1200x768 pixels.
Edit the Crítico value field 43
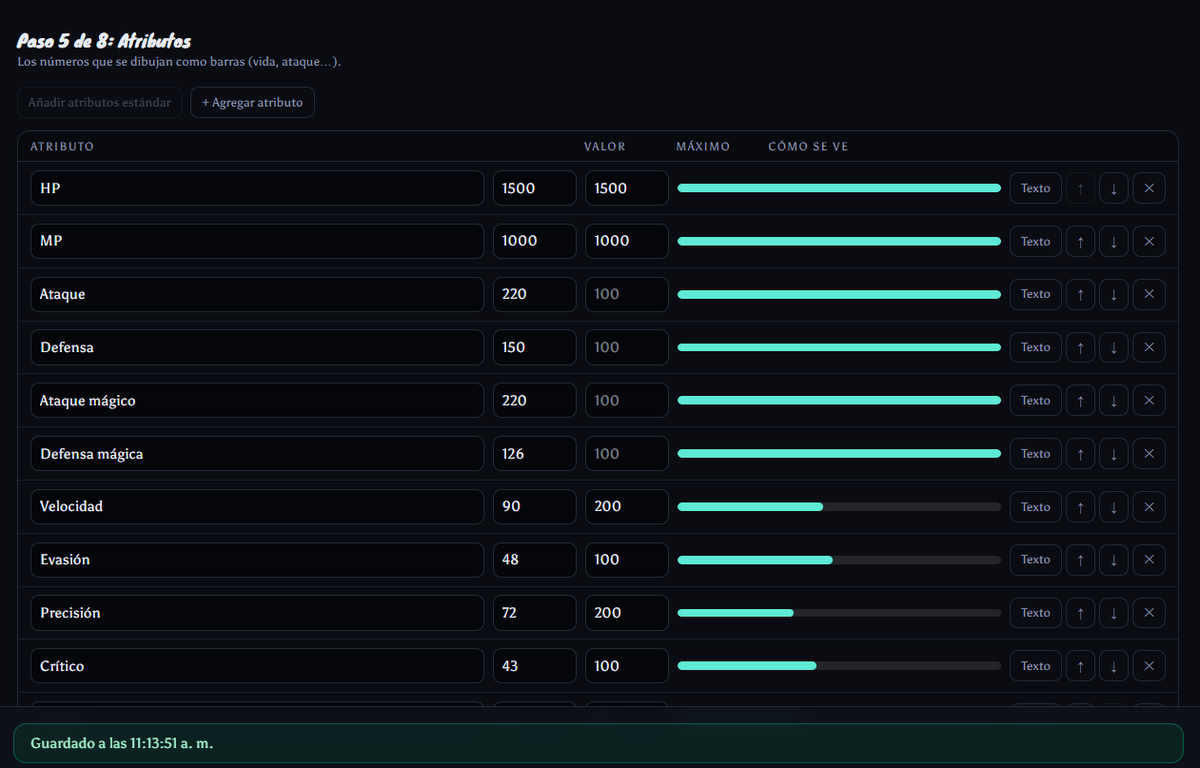click(x=535, y=666)
